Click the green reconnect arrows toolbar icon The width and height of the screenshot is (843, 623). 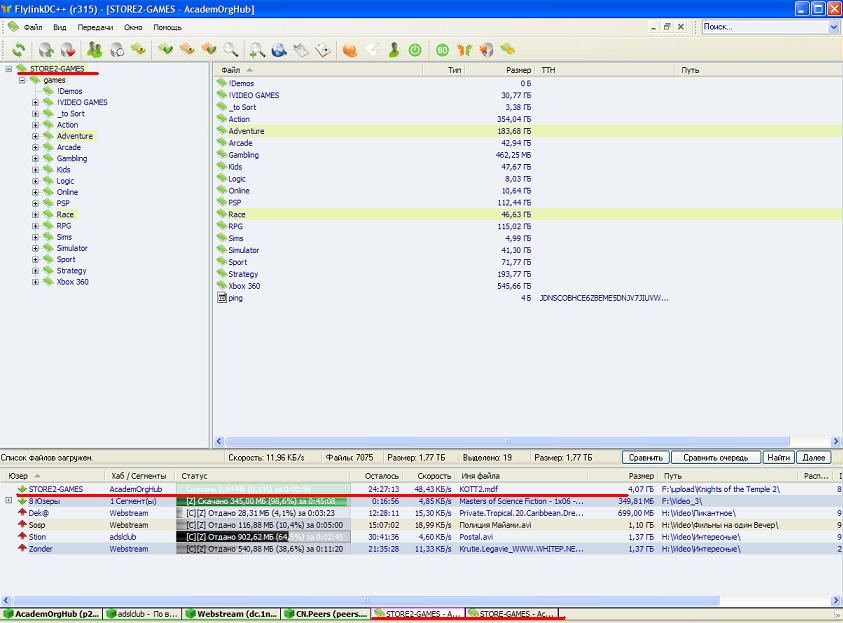[x=19, y=50]
